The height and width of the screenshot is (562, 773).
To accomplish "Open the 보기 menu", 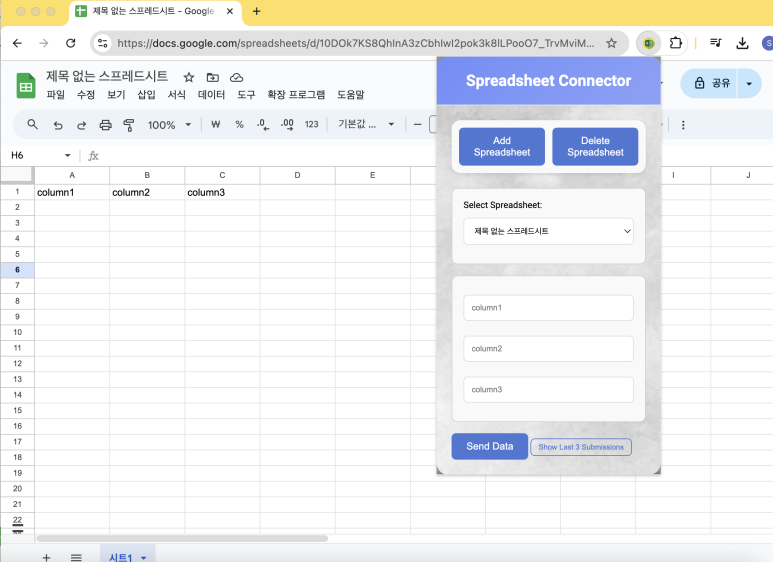I will 116,95.
